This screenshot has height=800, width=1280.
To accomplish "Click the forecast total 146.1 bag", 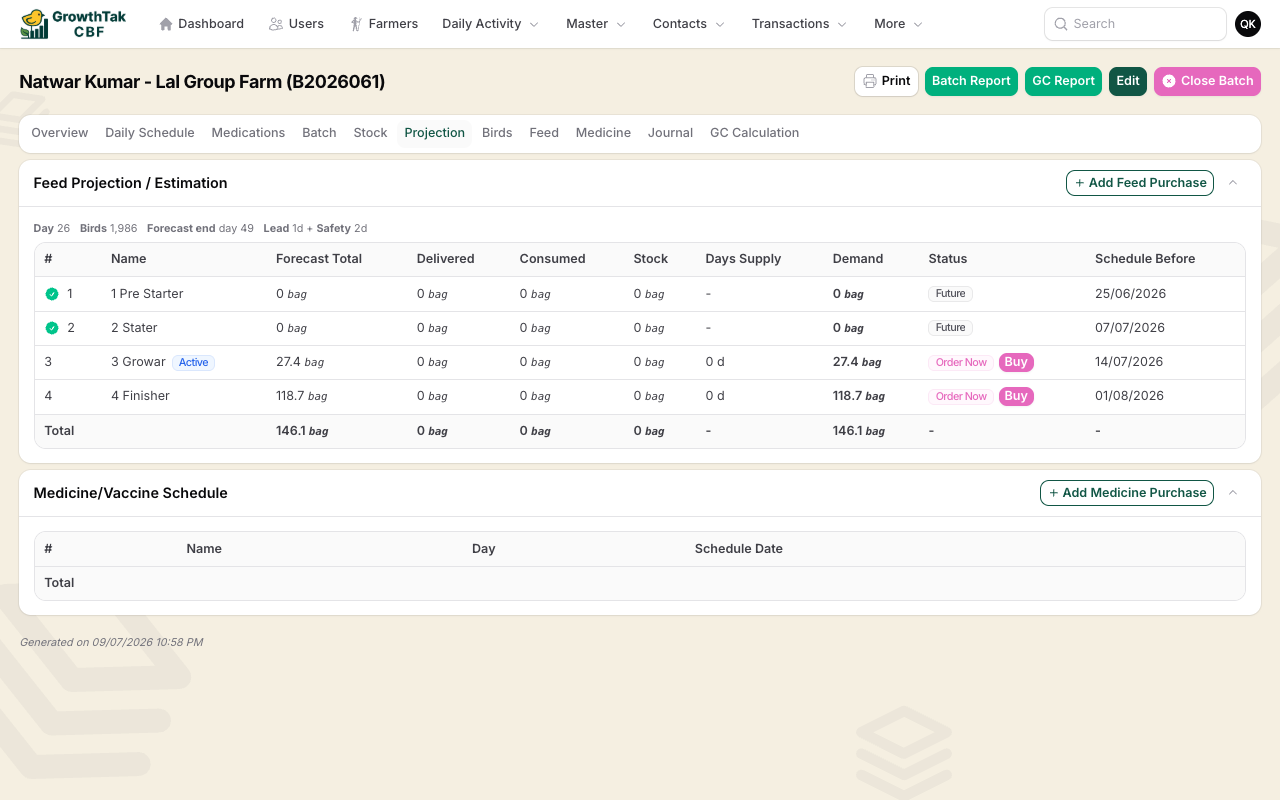I will click(x=302, y=431).
